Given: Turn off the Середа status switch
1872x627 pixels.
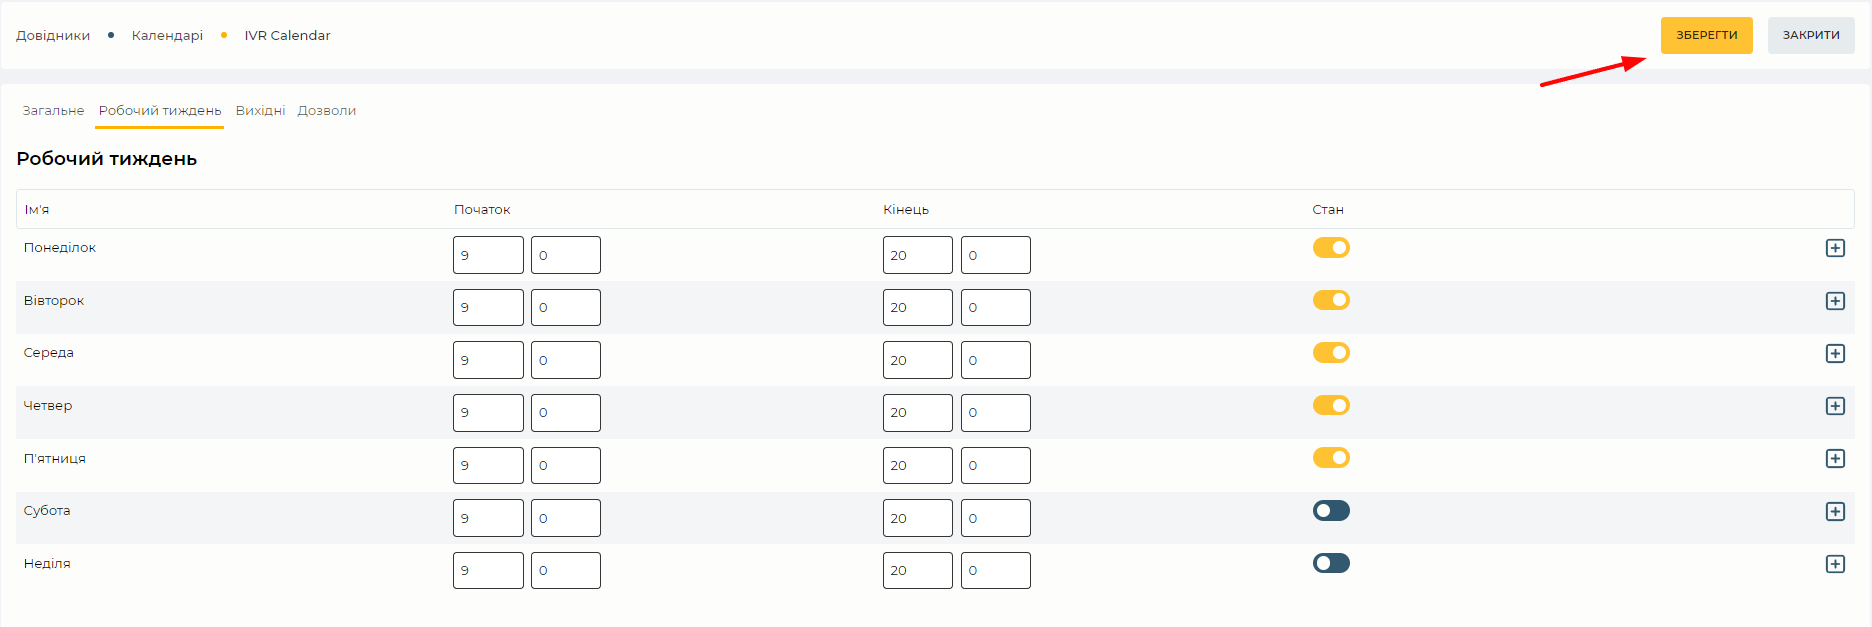Looking at the screenshot, I should 1331,352.
